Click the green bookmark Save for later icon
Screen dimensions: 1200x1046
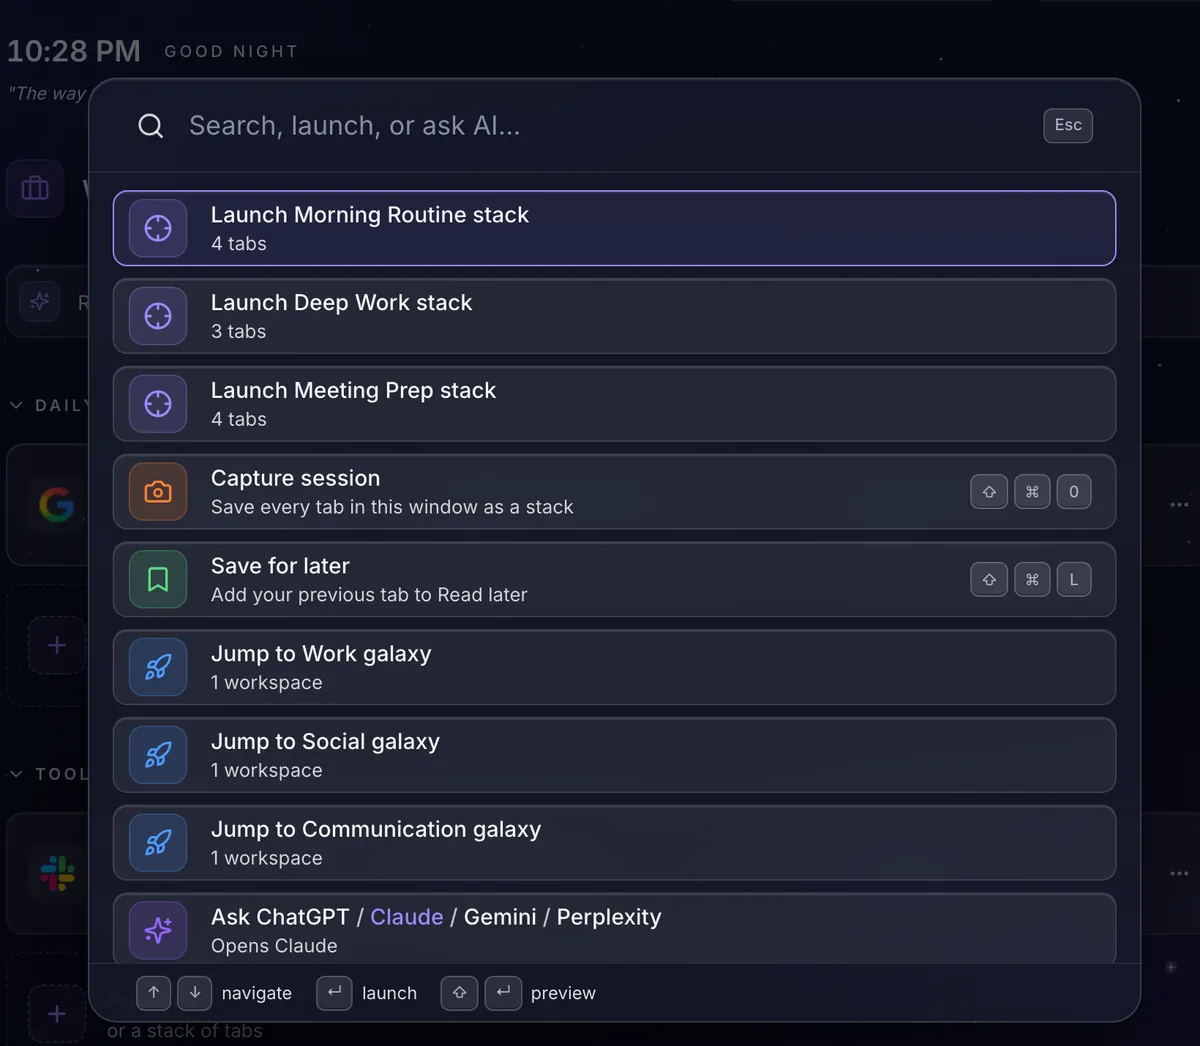point(158,580)
